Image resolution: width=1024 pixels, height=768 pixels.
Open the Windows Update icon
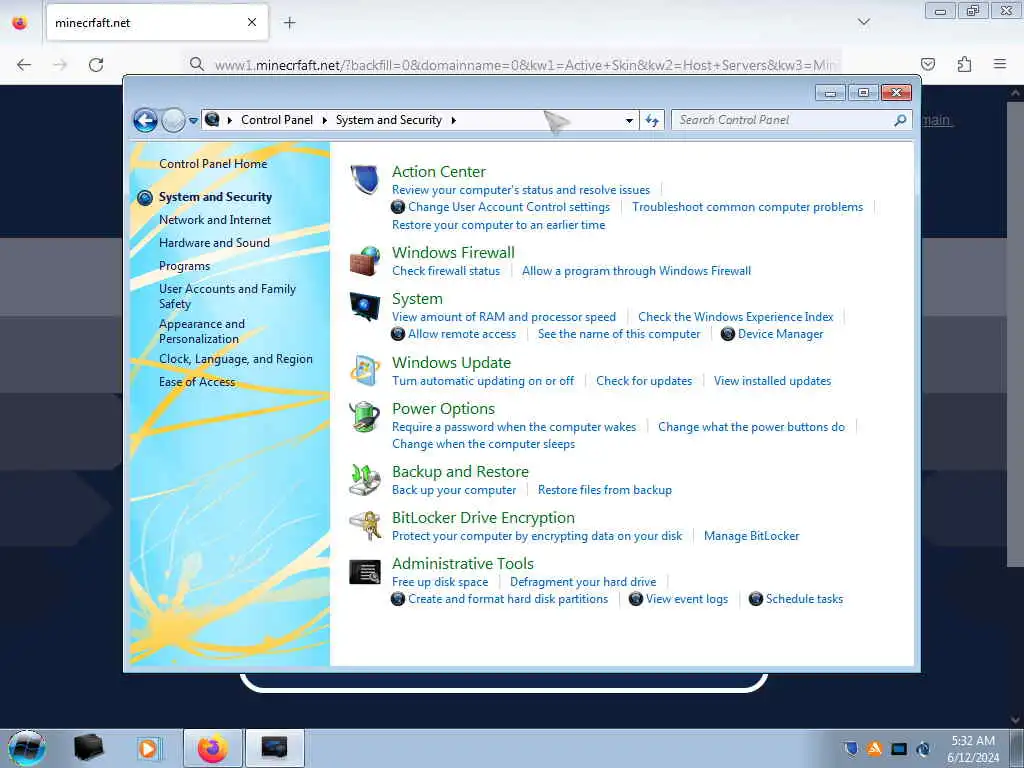[x=364, y=370]
